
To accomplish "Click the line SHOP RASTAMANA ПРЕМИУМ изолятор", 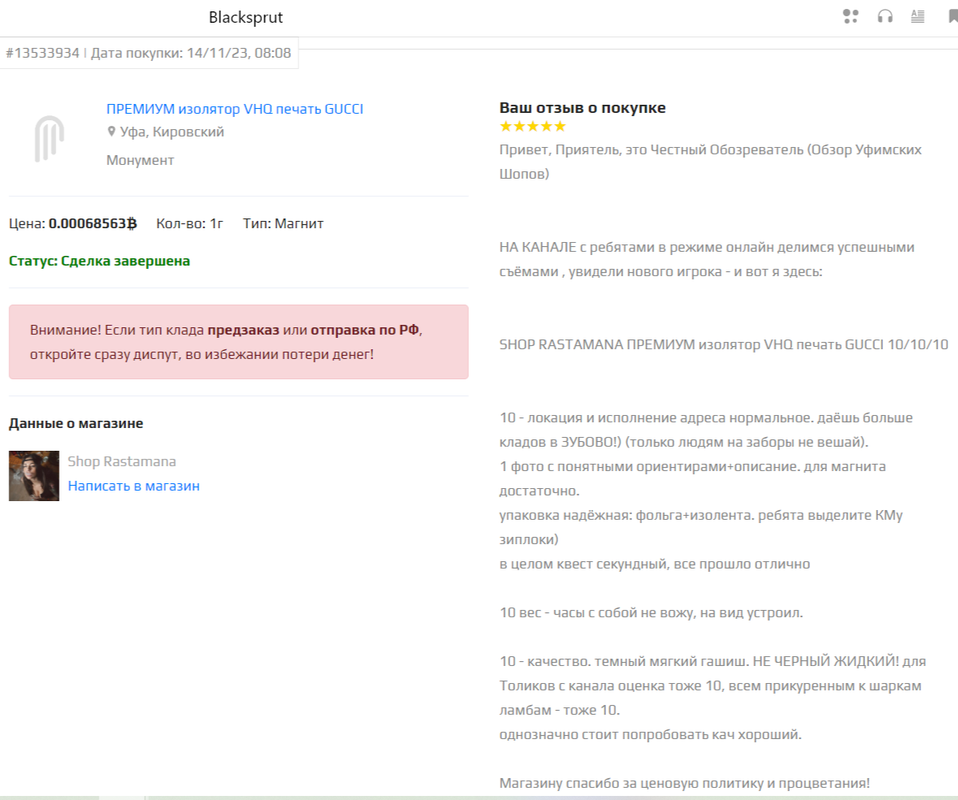I will coord(724,345).
